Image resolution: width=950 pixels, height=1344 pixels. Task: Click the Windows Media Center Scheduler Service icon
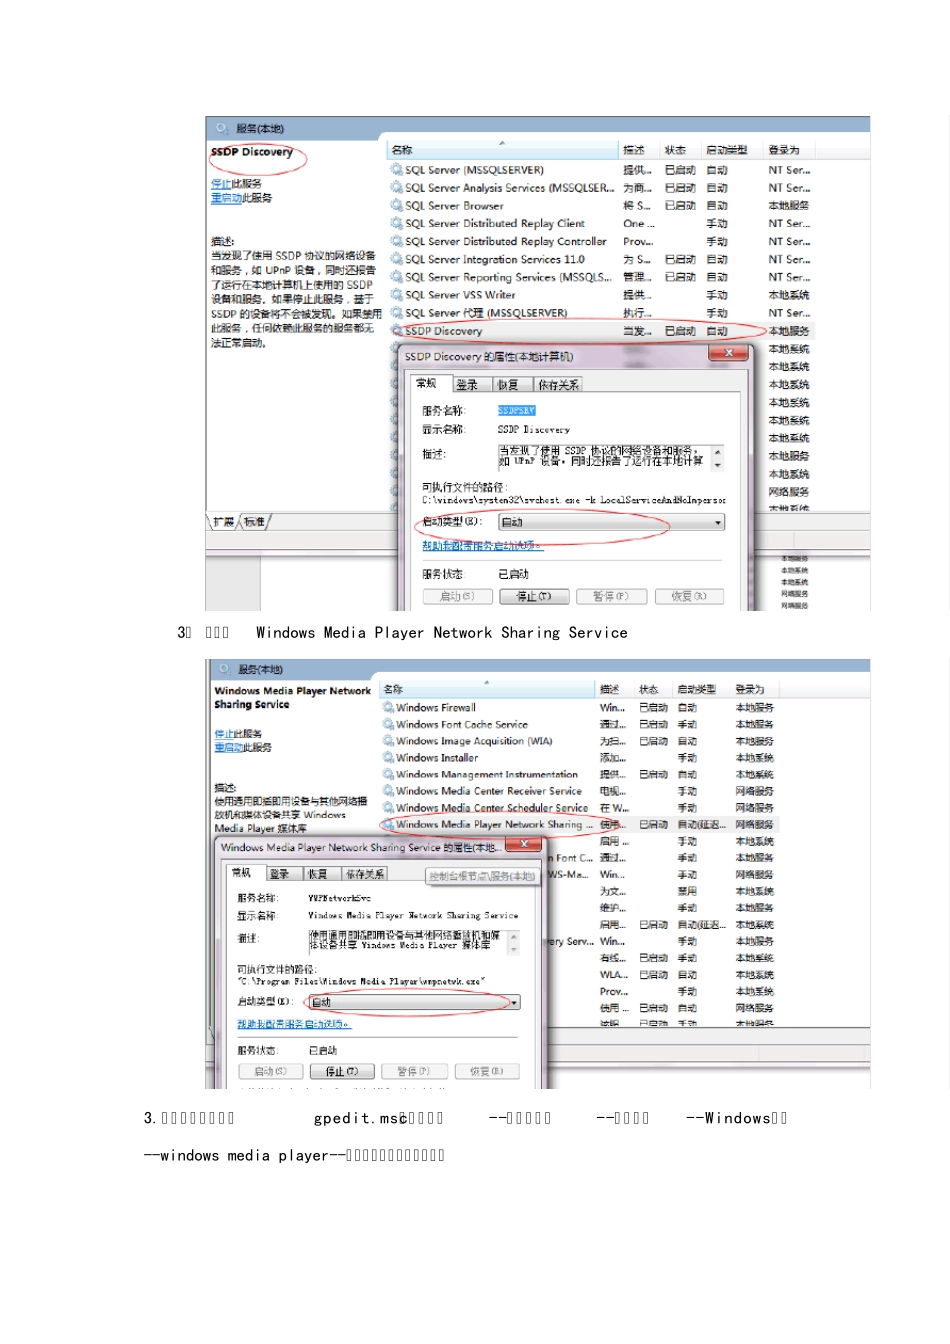pyautogui.click(x=388, y=808)
